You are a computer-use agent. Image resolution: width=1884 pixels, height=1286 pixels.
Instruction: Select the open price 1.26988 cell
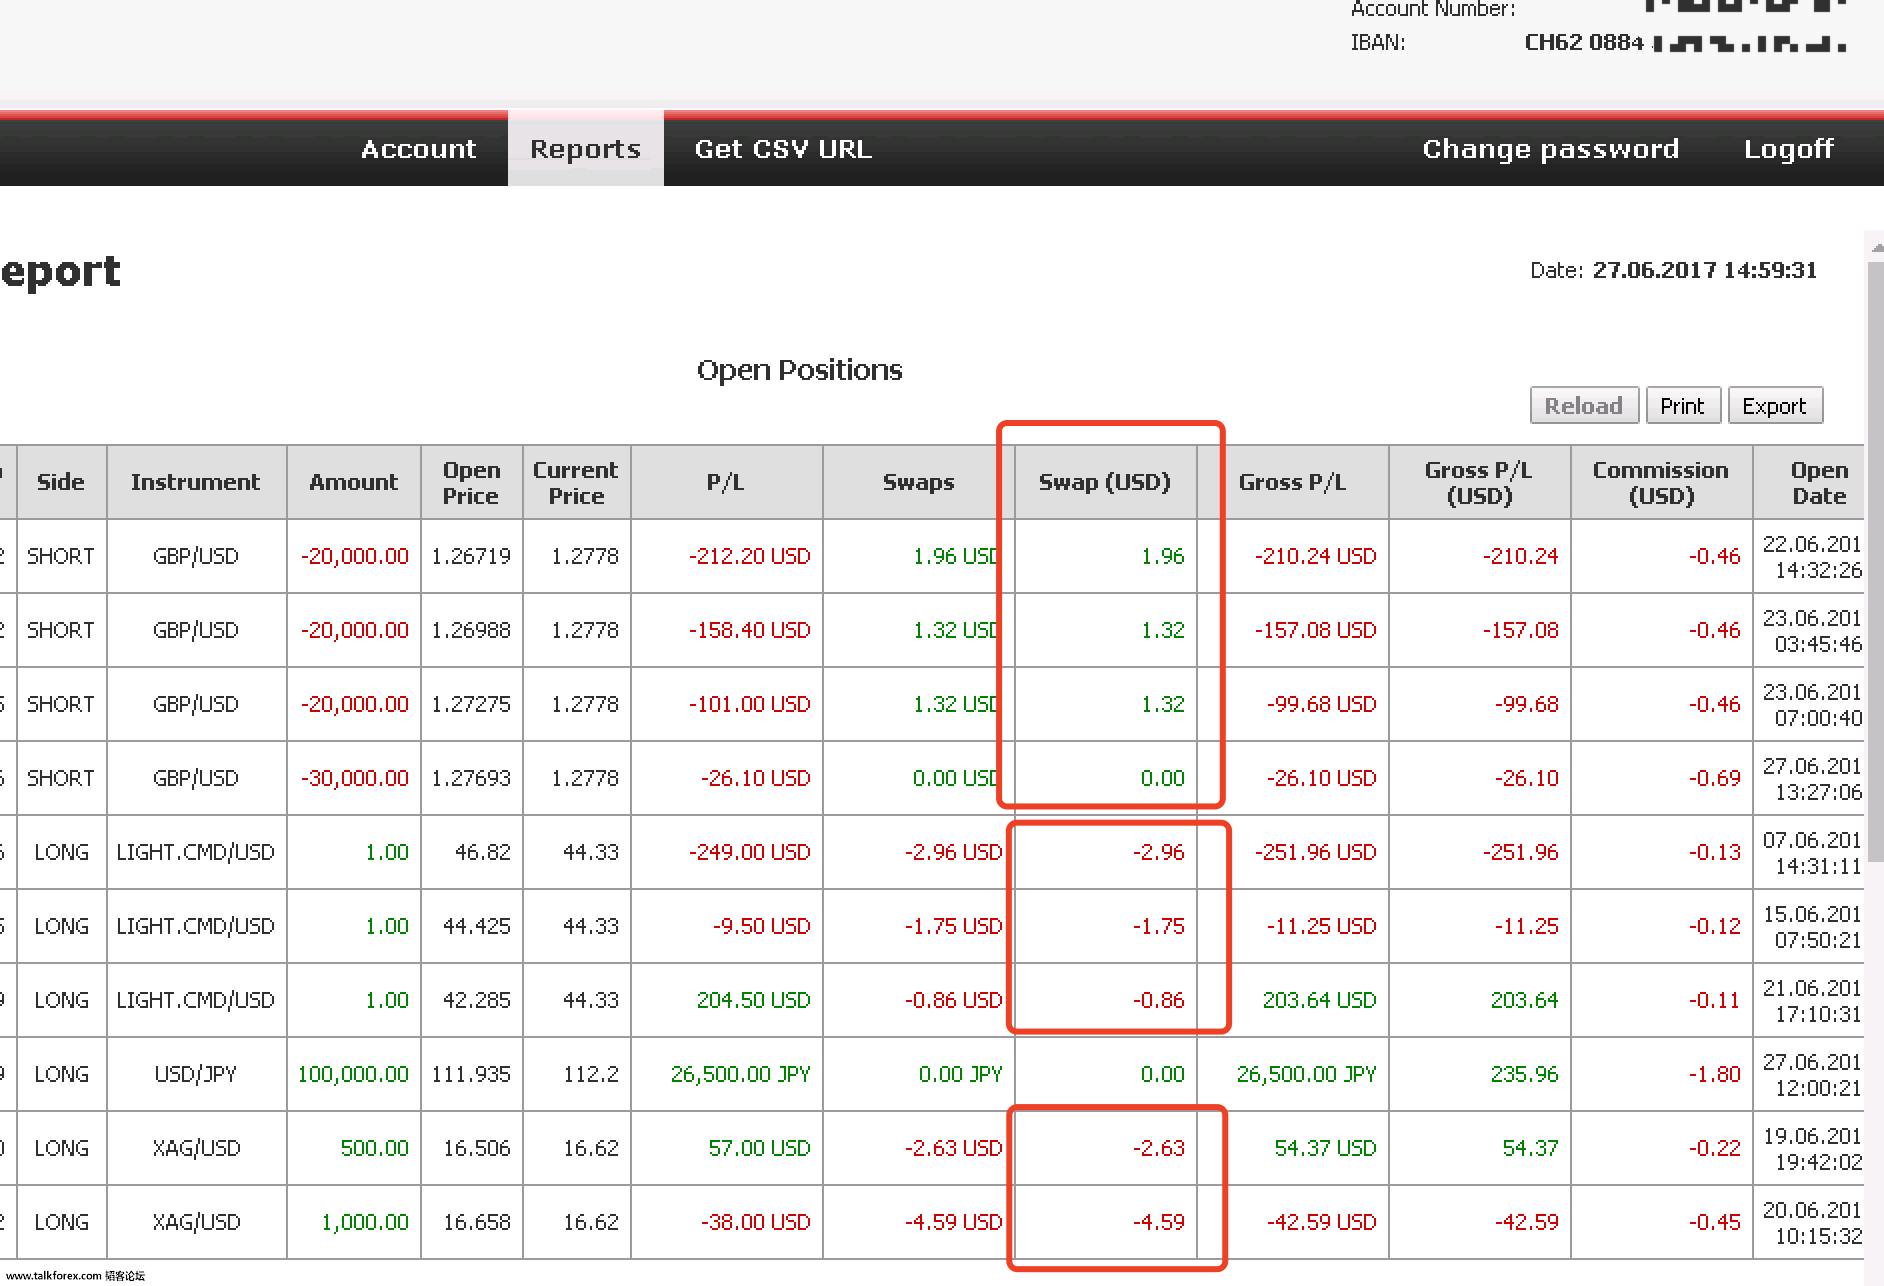coord(471,630)
